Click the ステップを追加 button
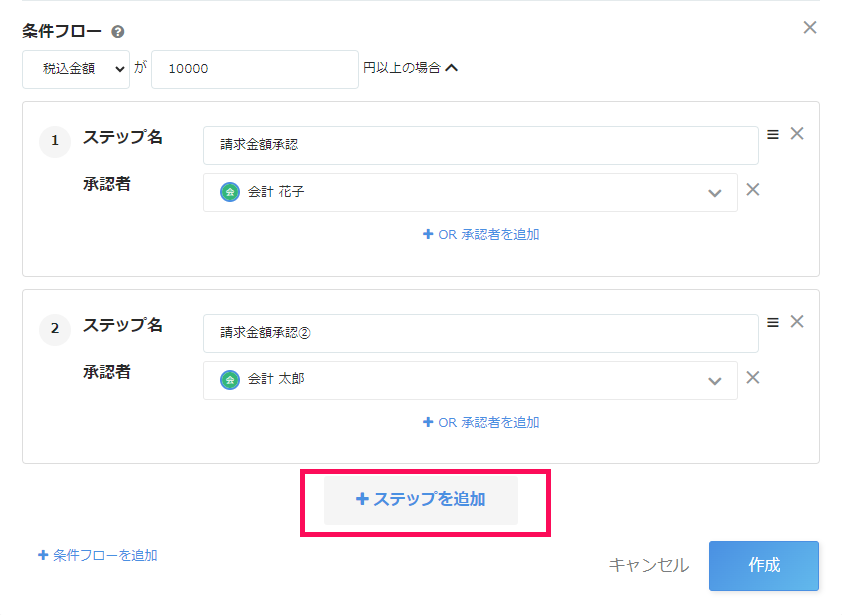Viewport: 842px width, 615px height. click(x=420, y=500)
